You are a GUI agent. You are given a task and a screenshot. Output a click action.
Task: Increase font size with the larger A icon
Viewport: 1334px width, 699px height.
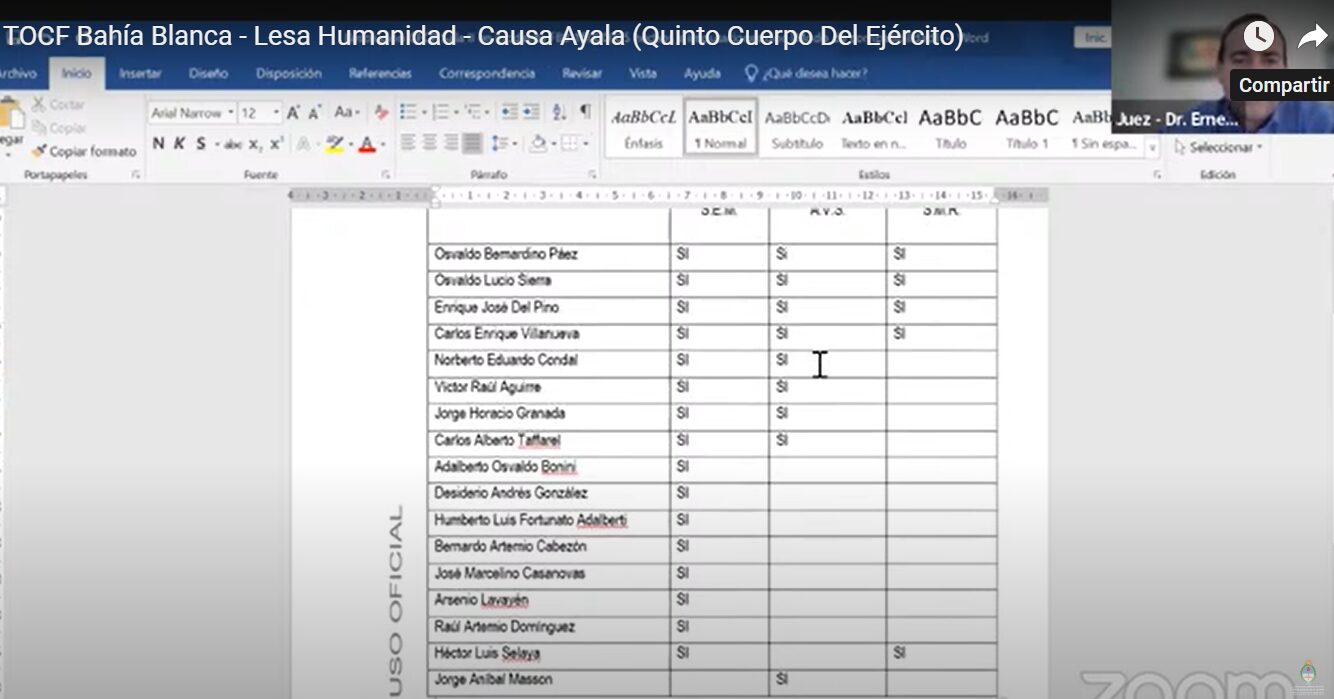(x=294, y=113)
